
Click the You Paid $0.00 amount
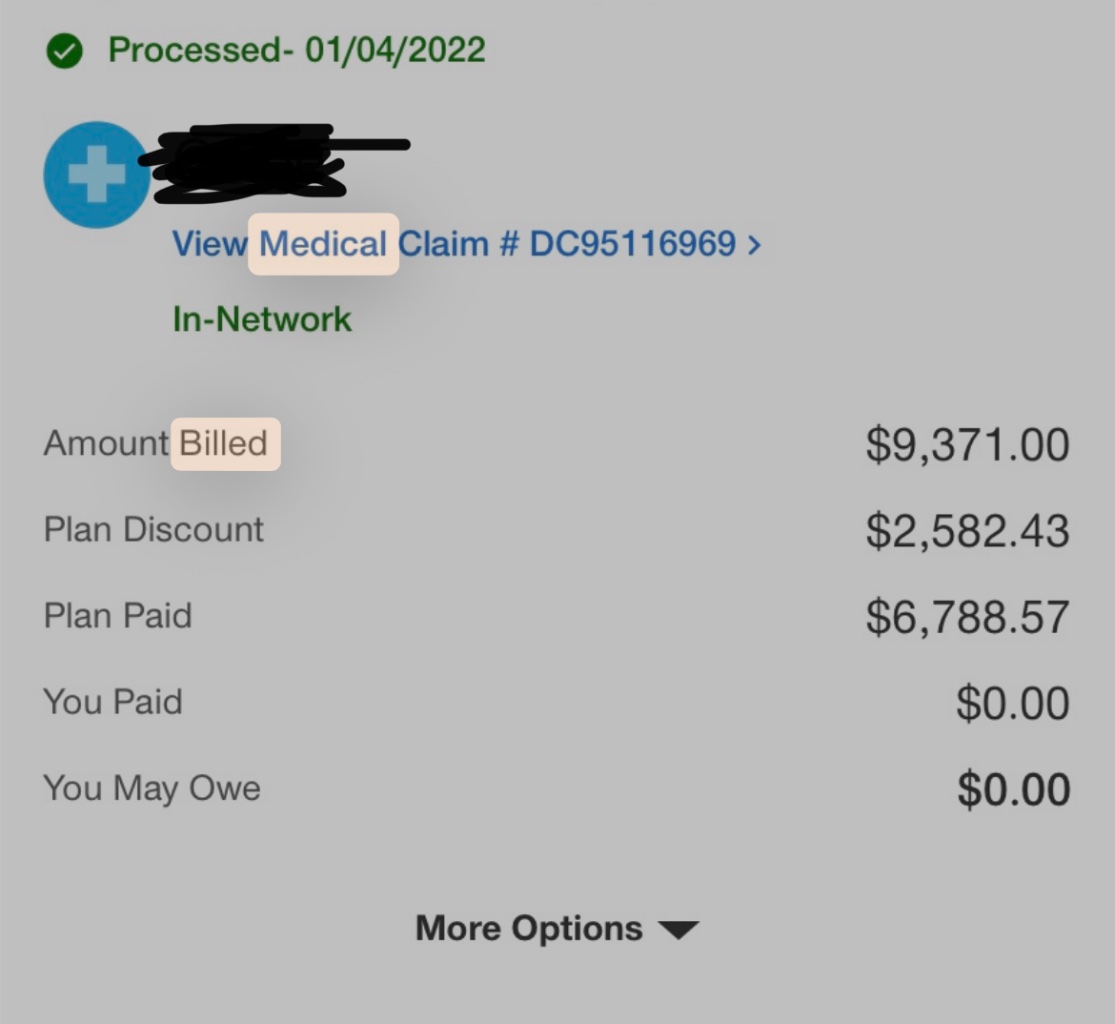point(1013,703)
